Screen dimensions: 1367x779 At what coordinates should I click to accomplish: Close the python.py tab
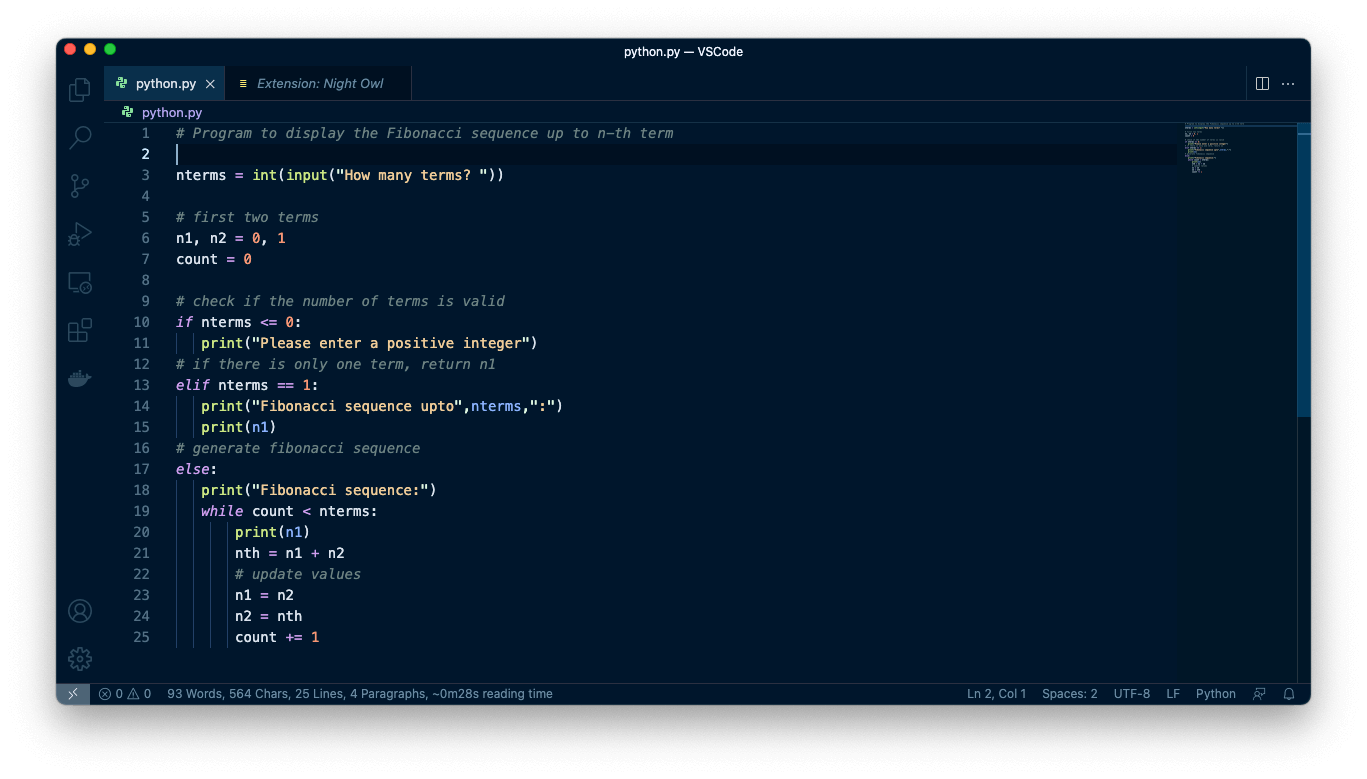[x=210, y=84]
